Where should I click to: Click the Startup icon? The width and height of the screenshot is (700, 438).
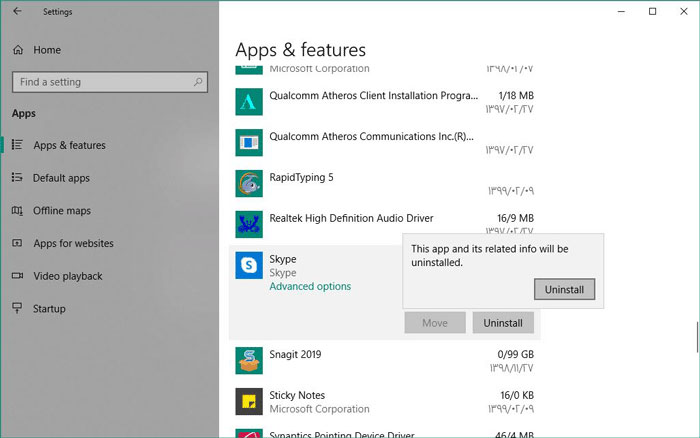tap(17, 308)
